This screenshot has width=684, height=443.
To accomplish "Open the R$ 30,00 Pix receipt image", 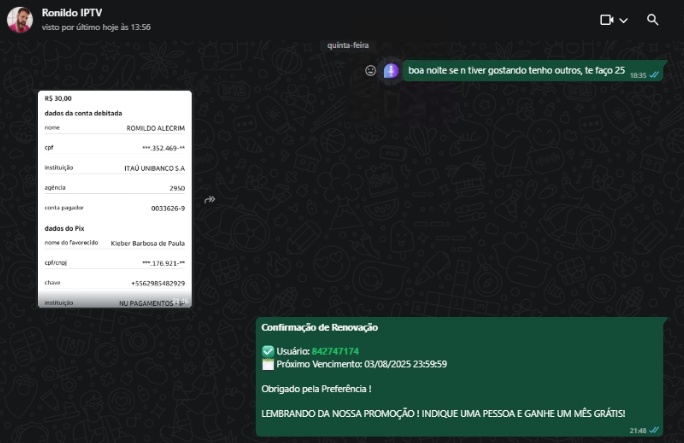I will point(115,198).
